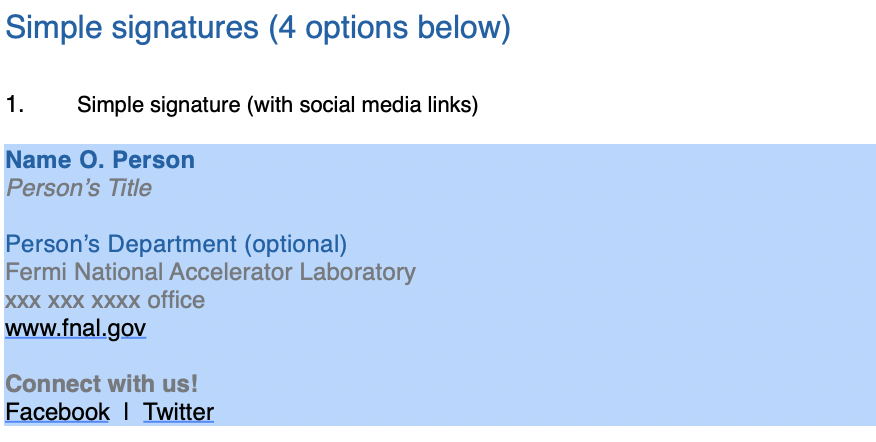Image resolution: width=876 pixels, height=442 pixels.
Task: Click the word 'signatures' in the heading
Action: 184,27
